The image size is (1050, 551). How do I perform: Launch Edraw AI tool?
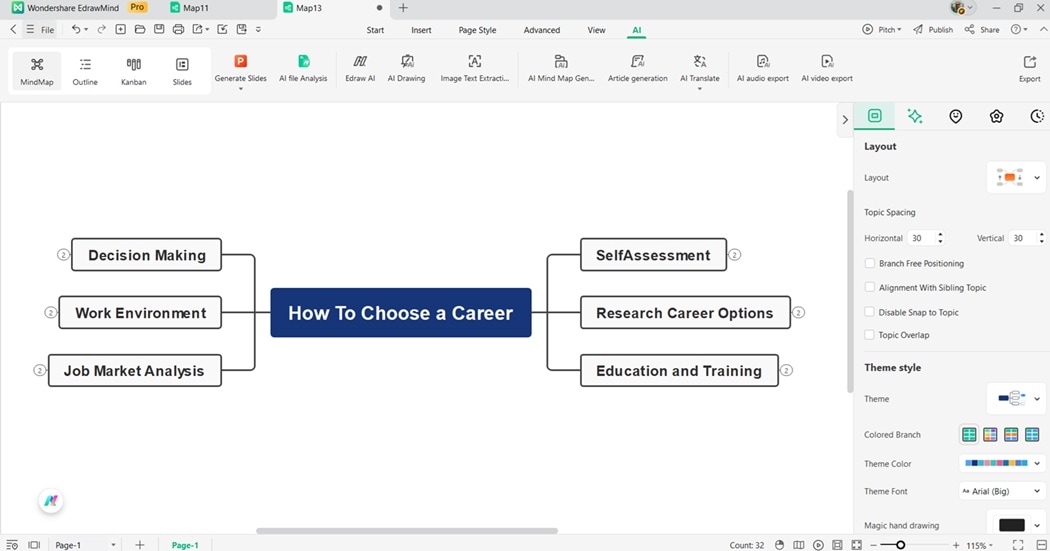click(x=360, y=68)
